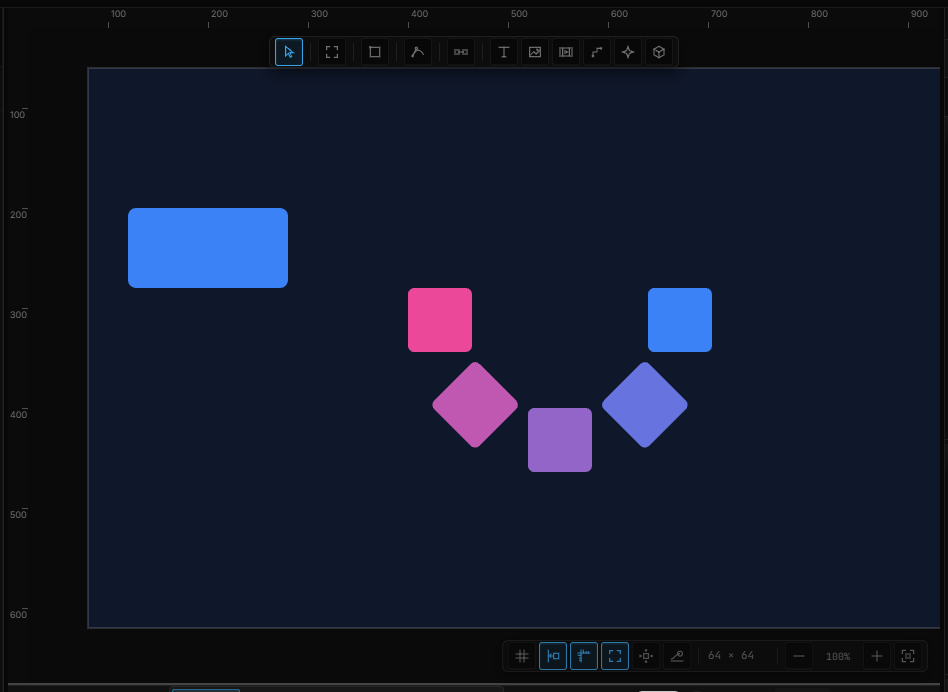Select the magenta diamond shape

(475, 405)
